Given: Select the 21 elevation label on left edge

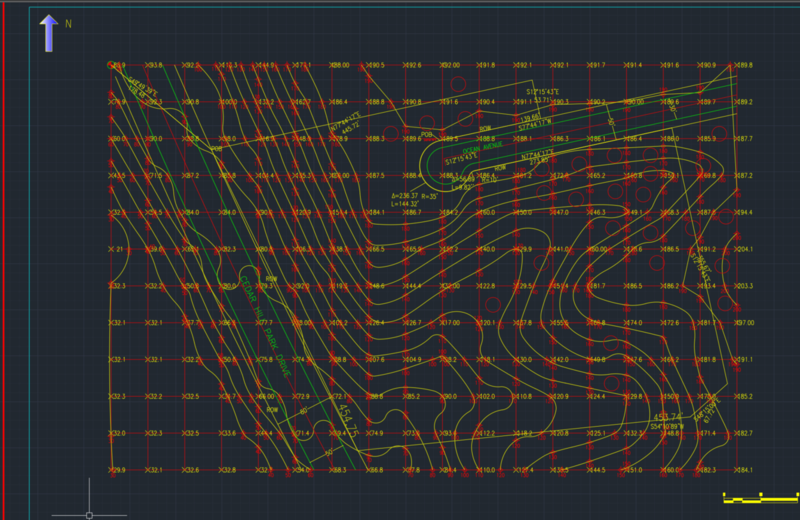Looking at the screenshot, I should point(119,249).
